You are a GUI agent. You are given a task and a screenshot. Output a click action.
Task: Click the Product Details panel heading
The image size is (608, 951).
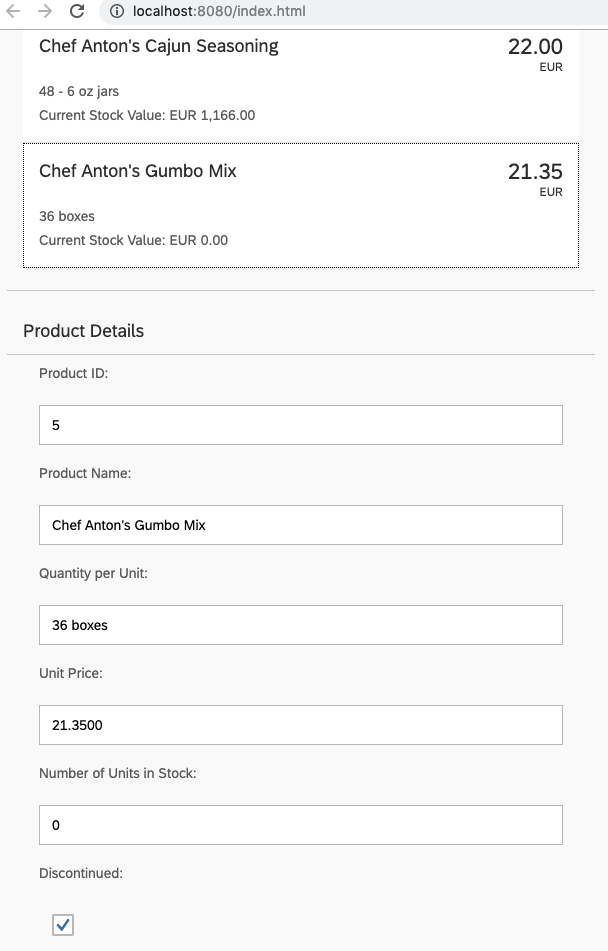tap(84, 331)
